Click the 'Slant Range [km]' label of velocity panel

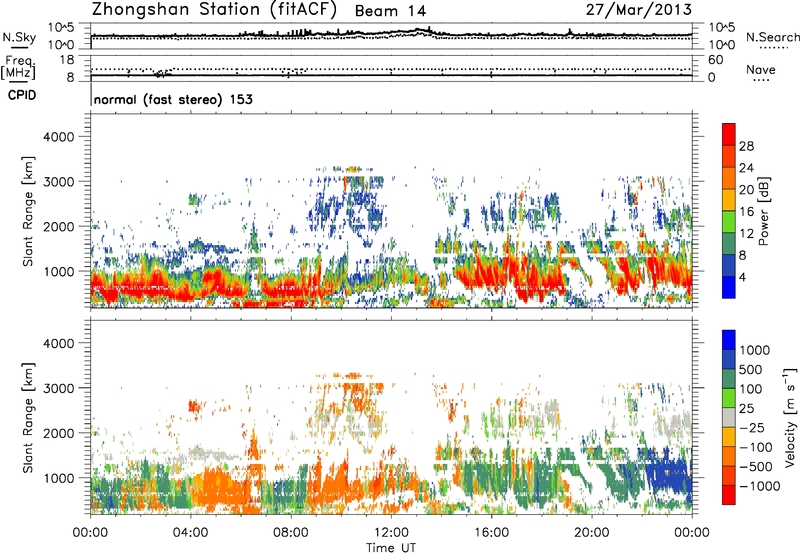28,418
